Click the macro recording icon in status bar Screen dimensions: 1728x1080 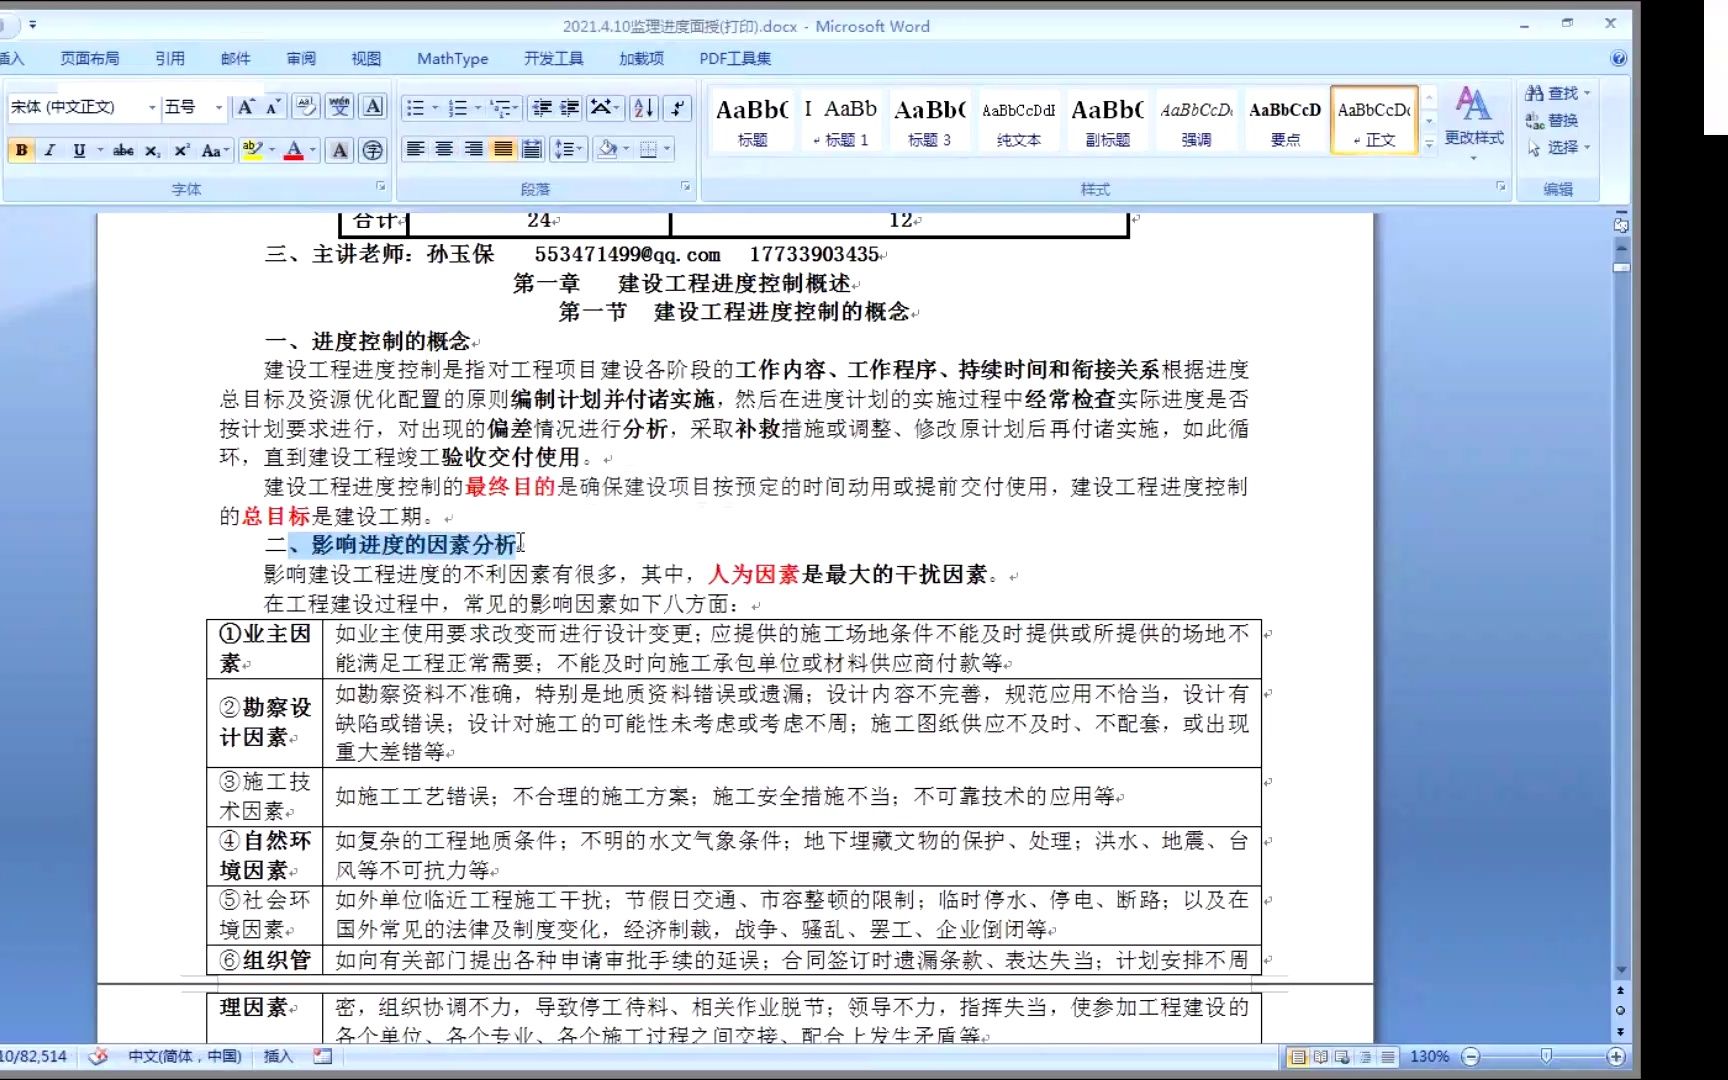pyautogui.click(x=322, y=1056)
